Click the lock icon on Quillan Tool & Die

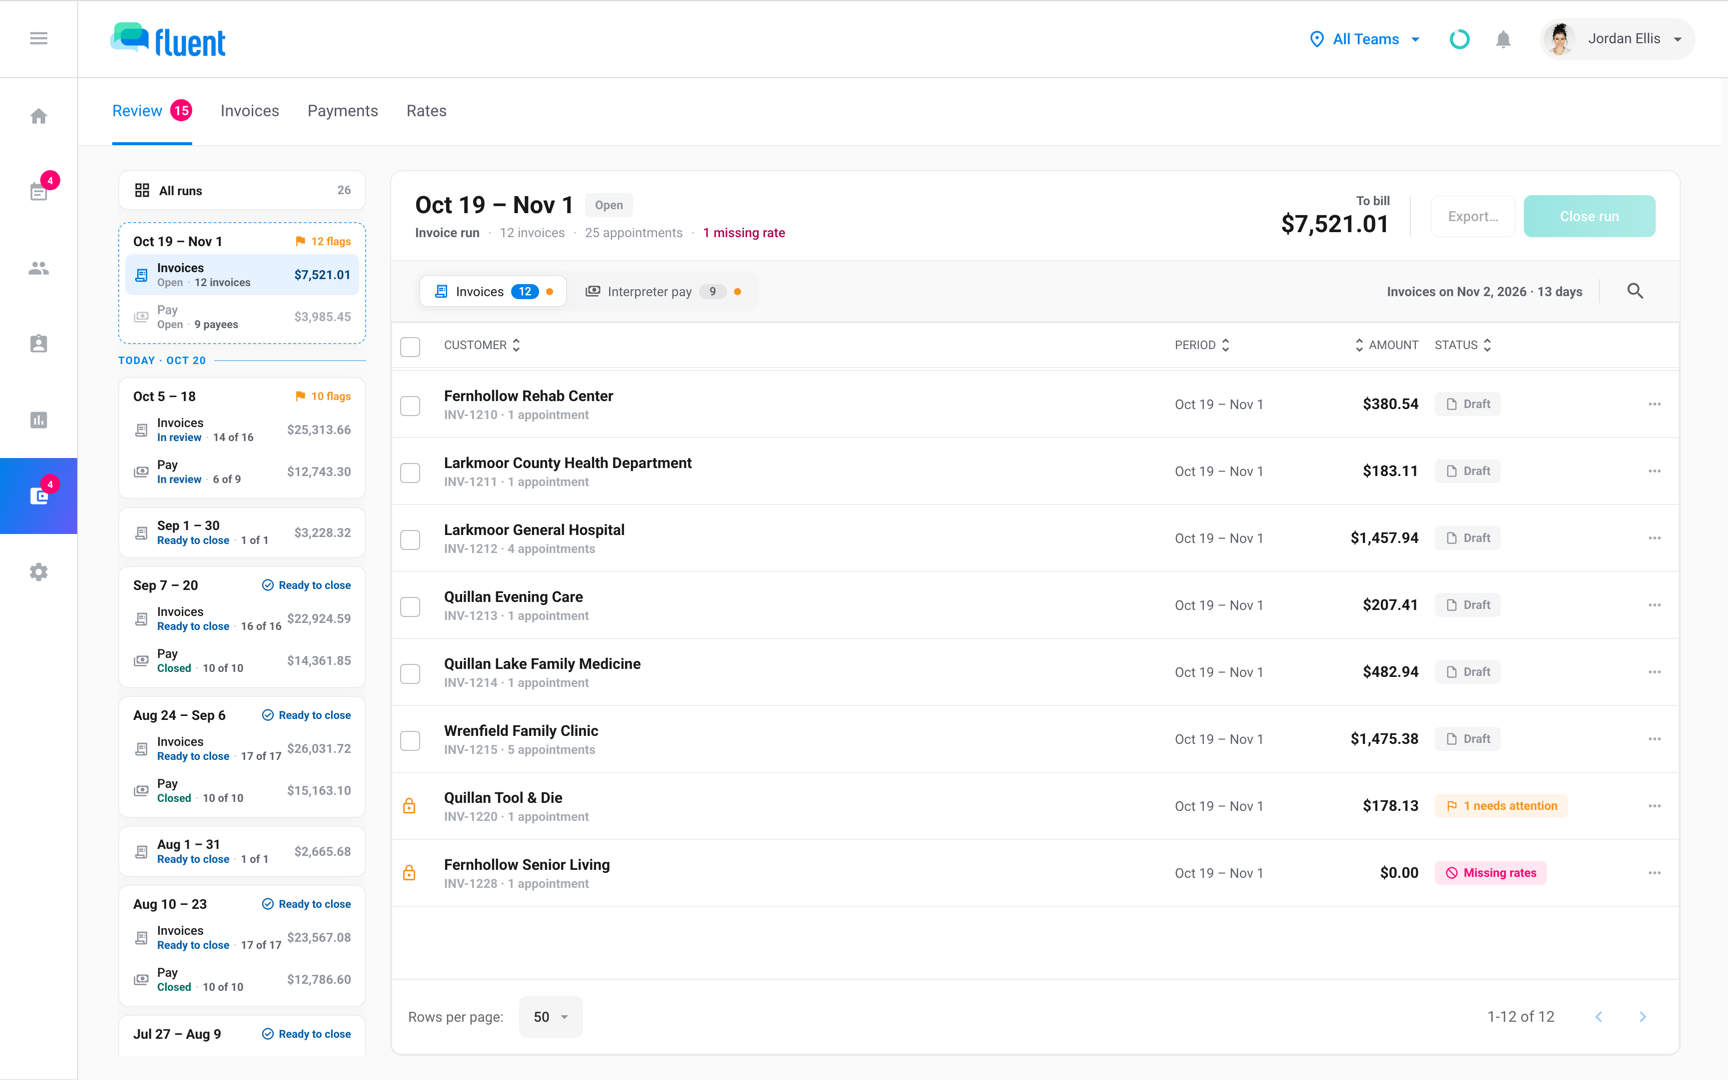(x=409, y=806)
